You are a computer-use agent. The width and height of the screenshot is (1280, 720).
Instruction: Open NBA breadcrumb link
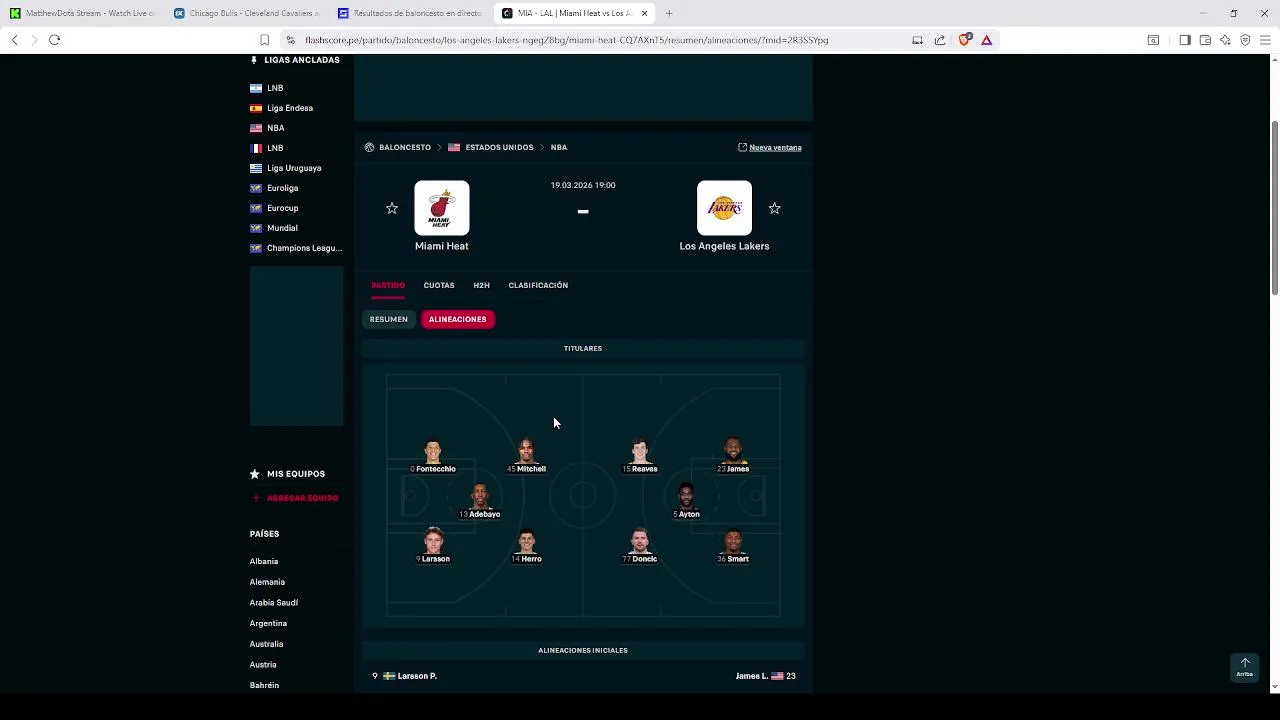[x=559, y=147]
